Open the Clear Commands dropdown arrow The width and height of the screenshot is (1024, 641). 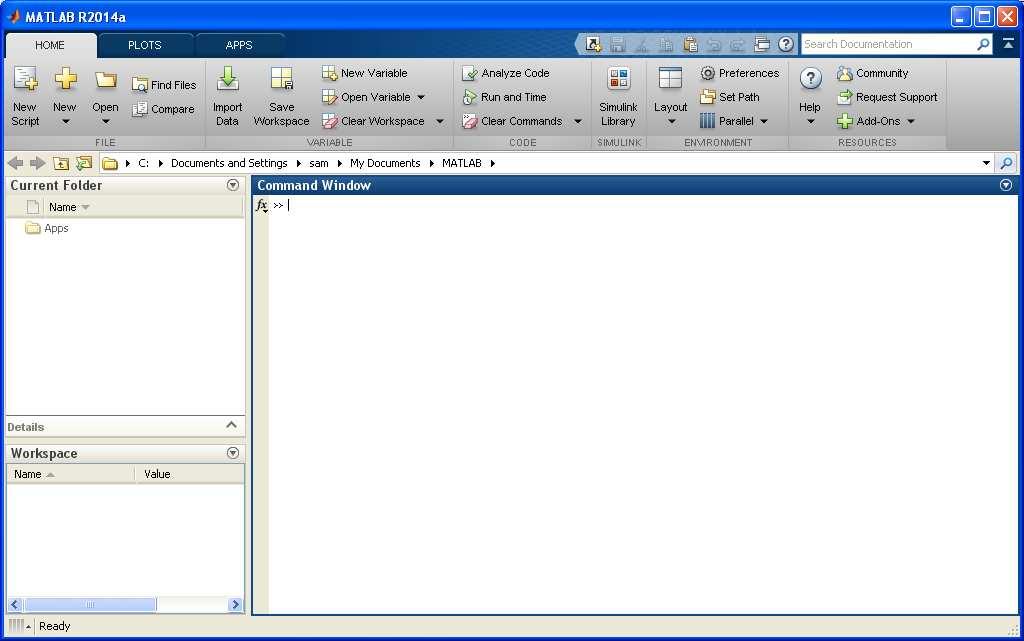[578, 121]
